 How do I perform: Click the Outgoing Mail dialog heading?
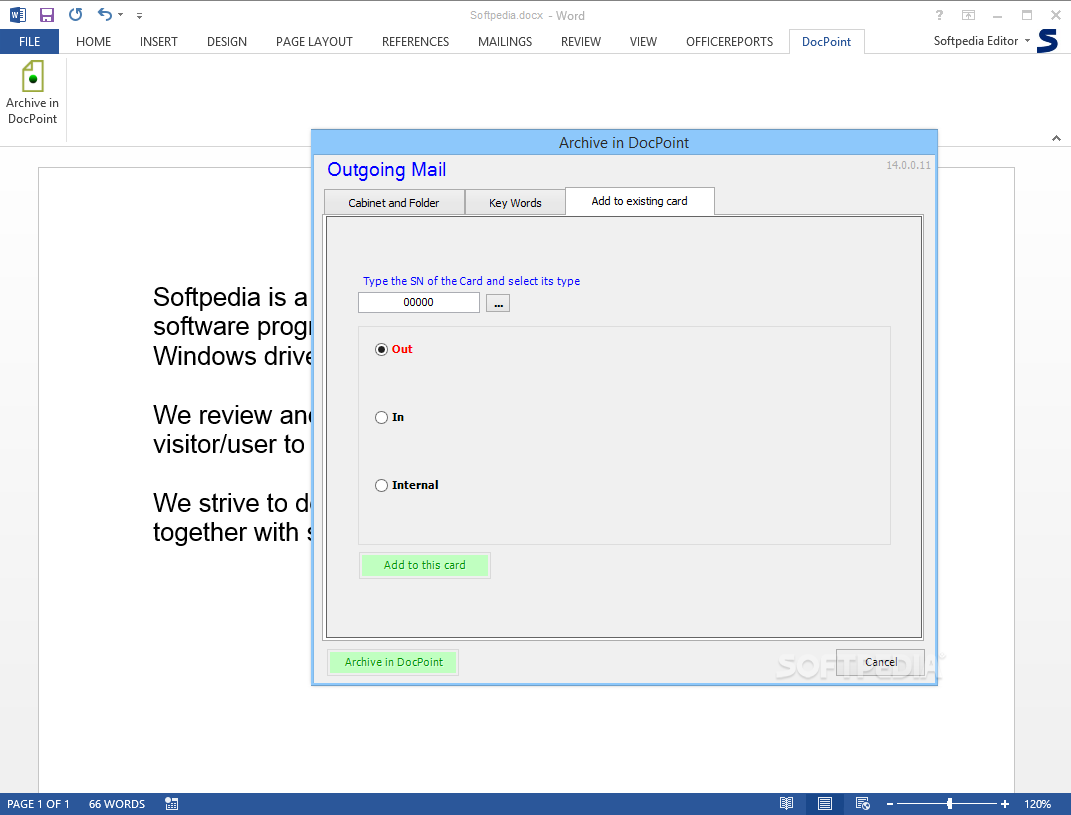coord(387,169)
